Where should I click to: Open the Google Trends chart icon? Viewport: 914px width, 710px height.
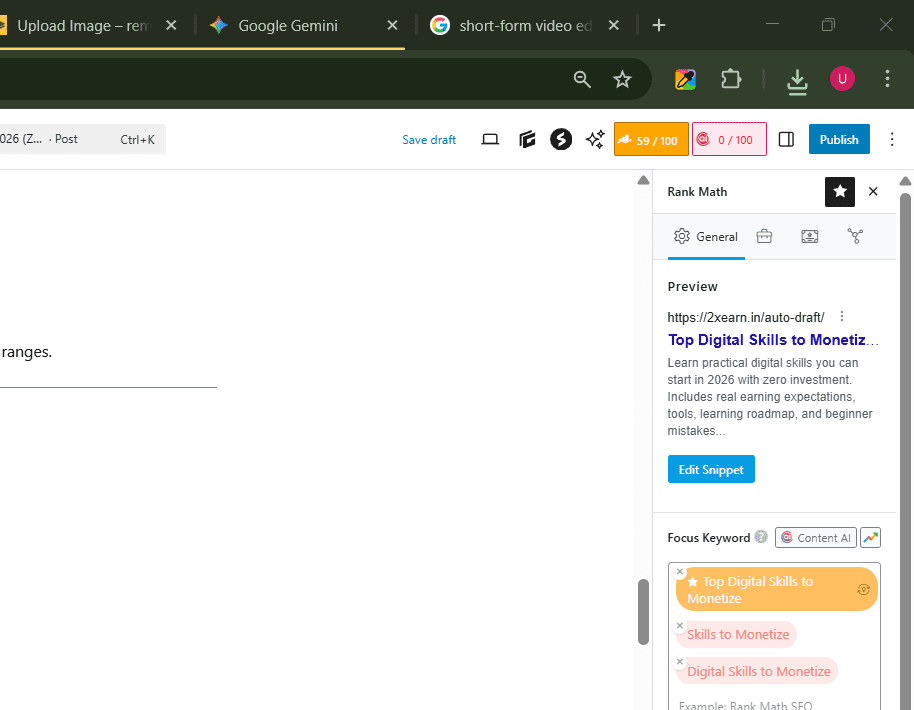pos(870,537)
